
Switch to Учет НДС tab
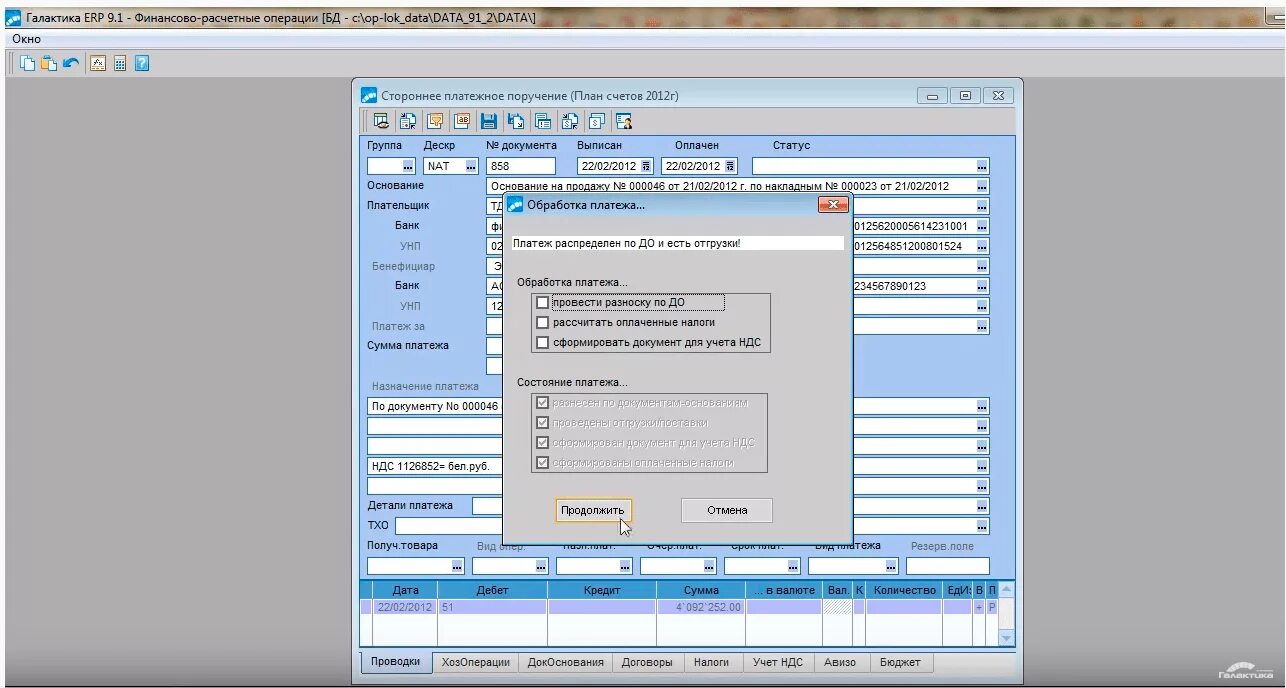777,662
